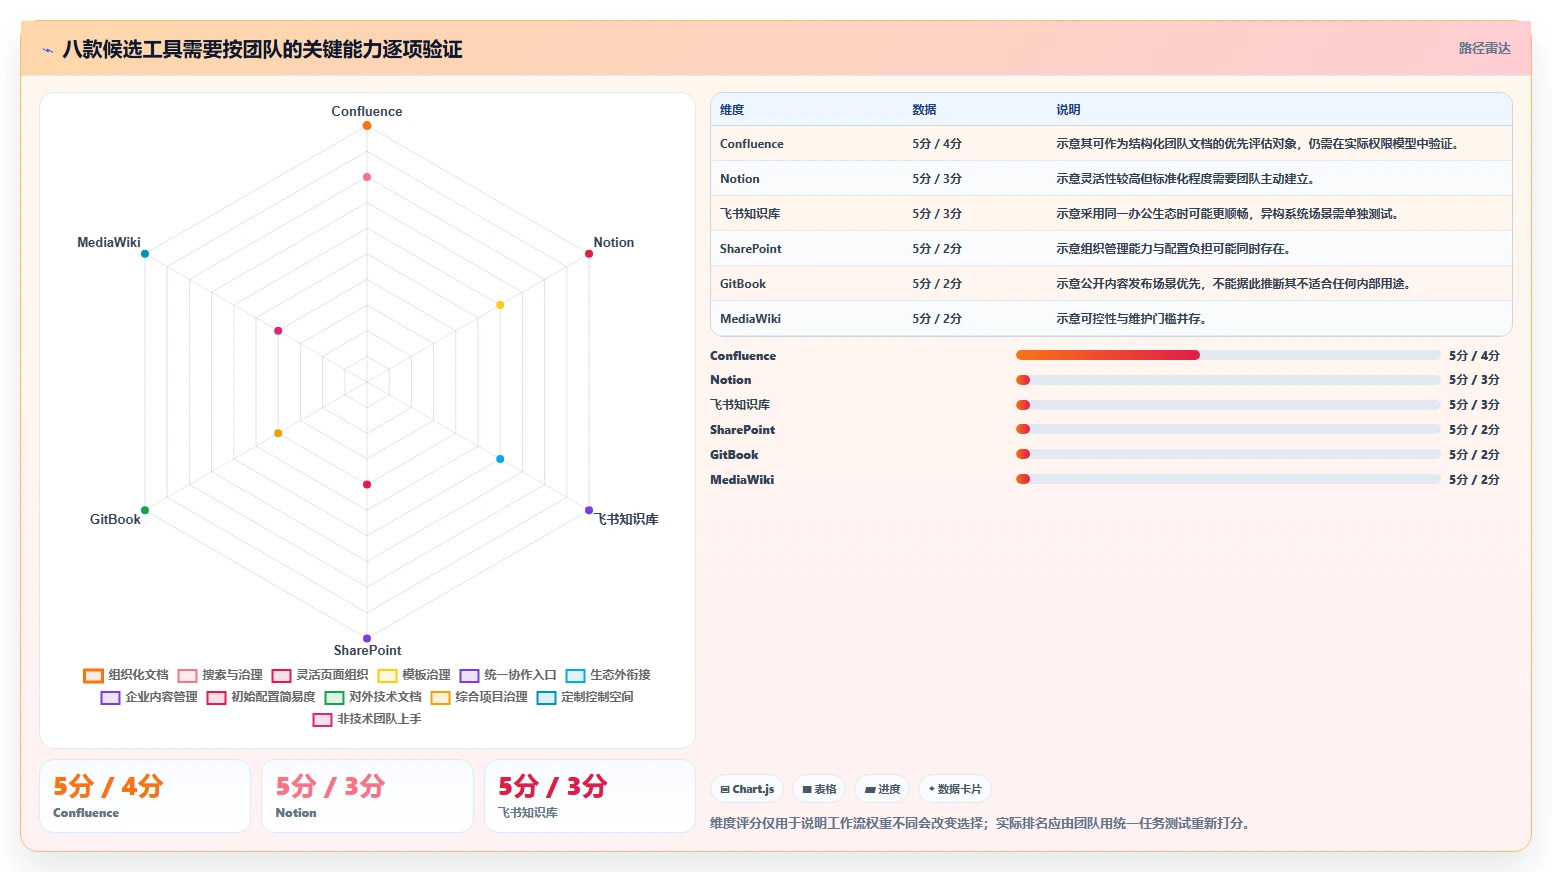
Task: Click the Notion progress bar
Action: 1228,380
